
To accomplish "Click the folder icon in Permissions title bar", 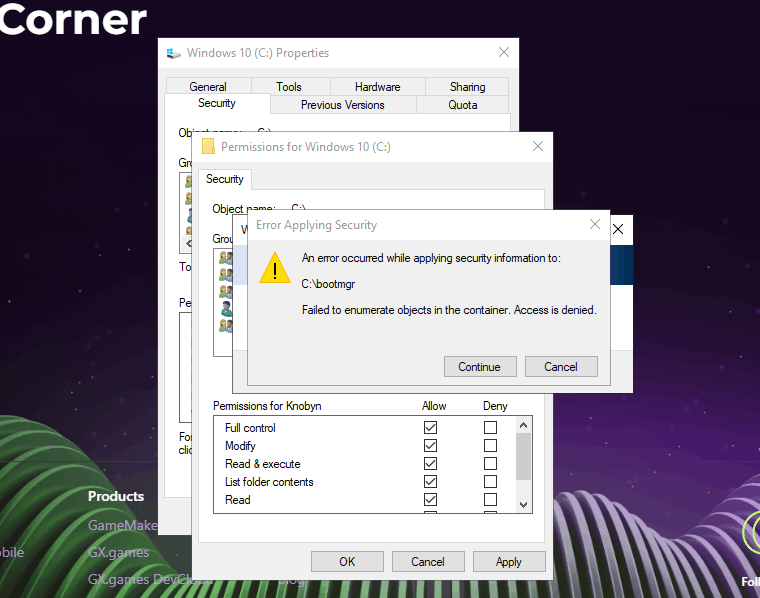I will coord(208,146).
